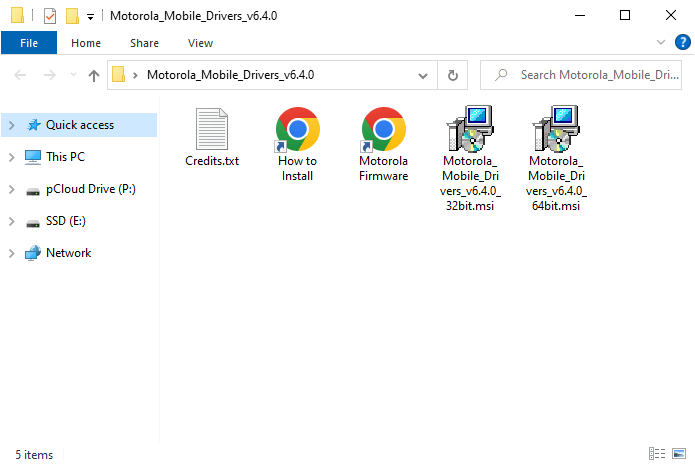Click the 5 items status bar text
The width and height of the screenshot is (695, 467).
(34, 455)
